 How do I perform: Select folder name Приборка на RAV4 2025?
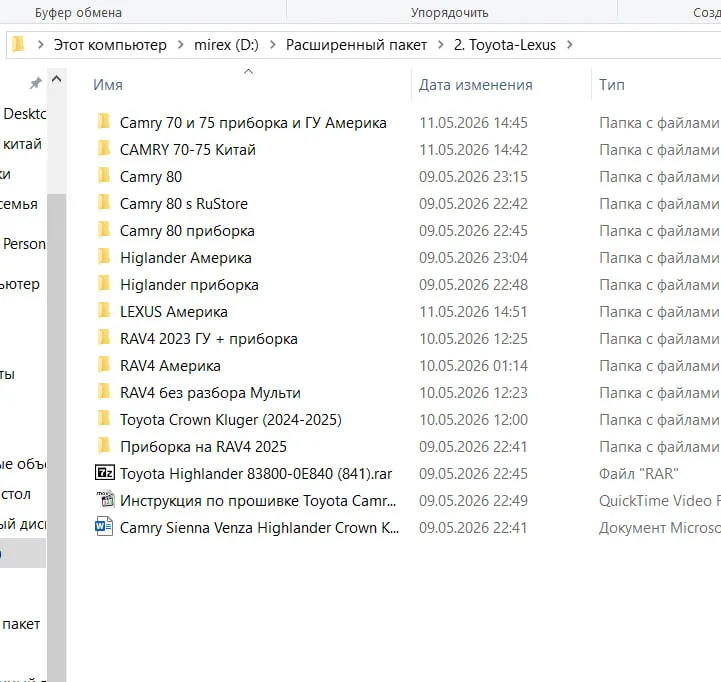point(203,447)
